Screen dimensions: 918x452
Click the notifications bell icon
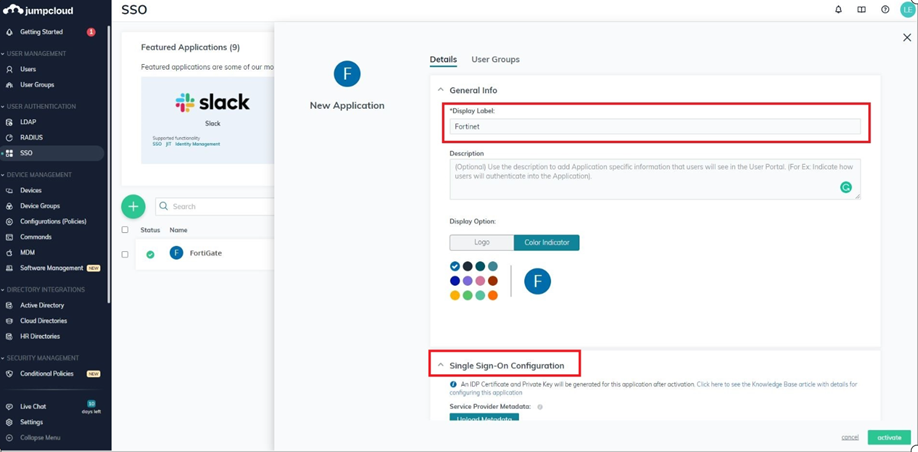(x=838, y=10)
